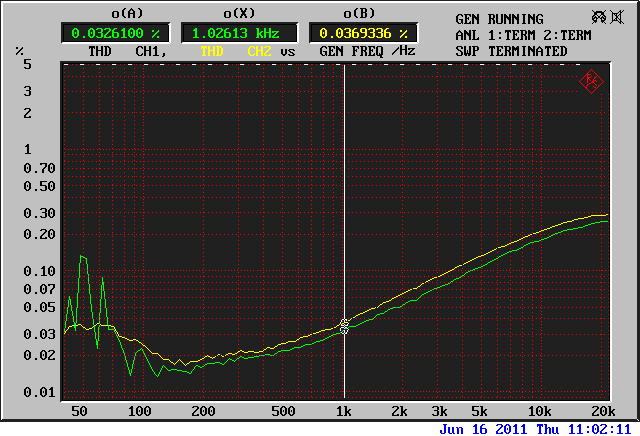Click the GEN FREQ /Hz axis label
Viewport: 640px width, 436px height.
(367, 51)
